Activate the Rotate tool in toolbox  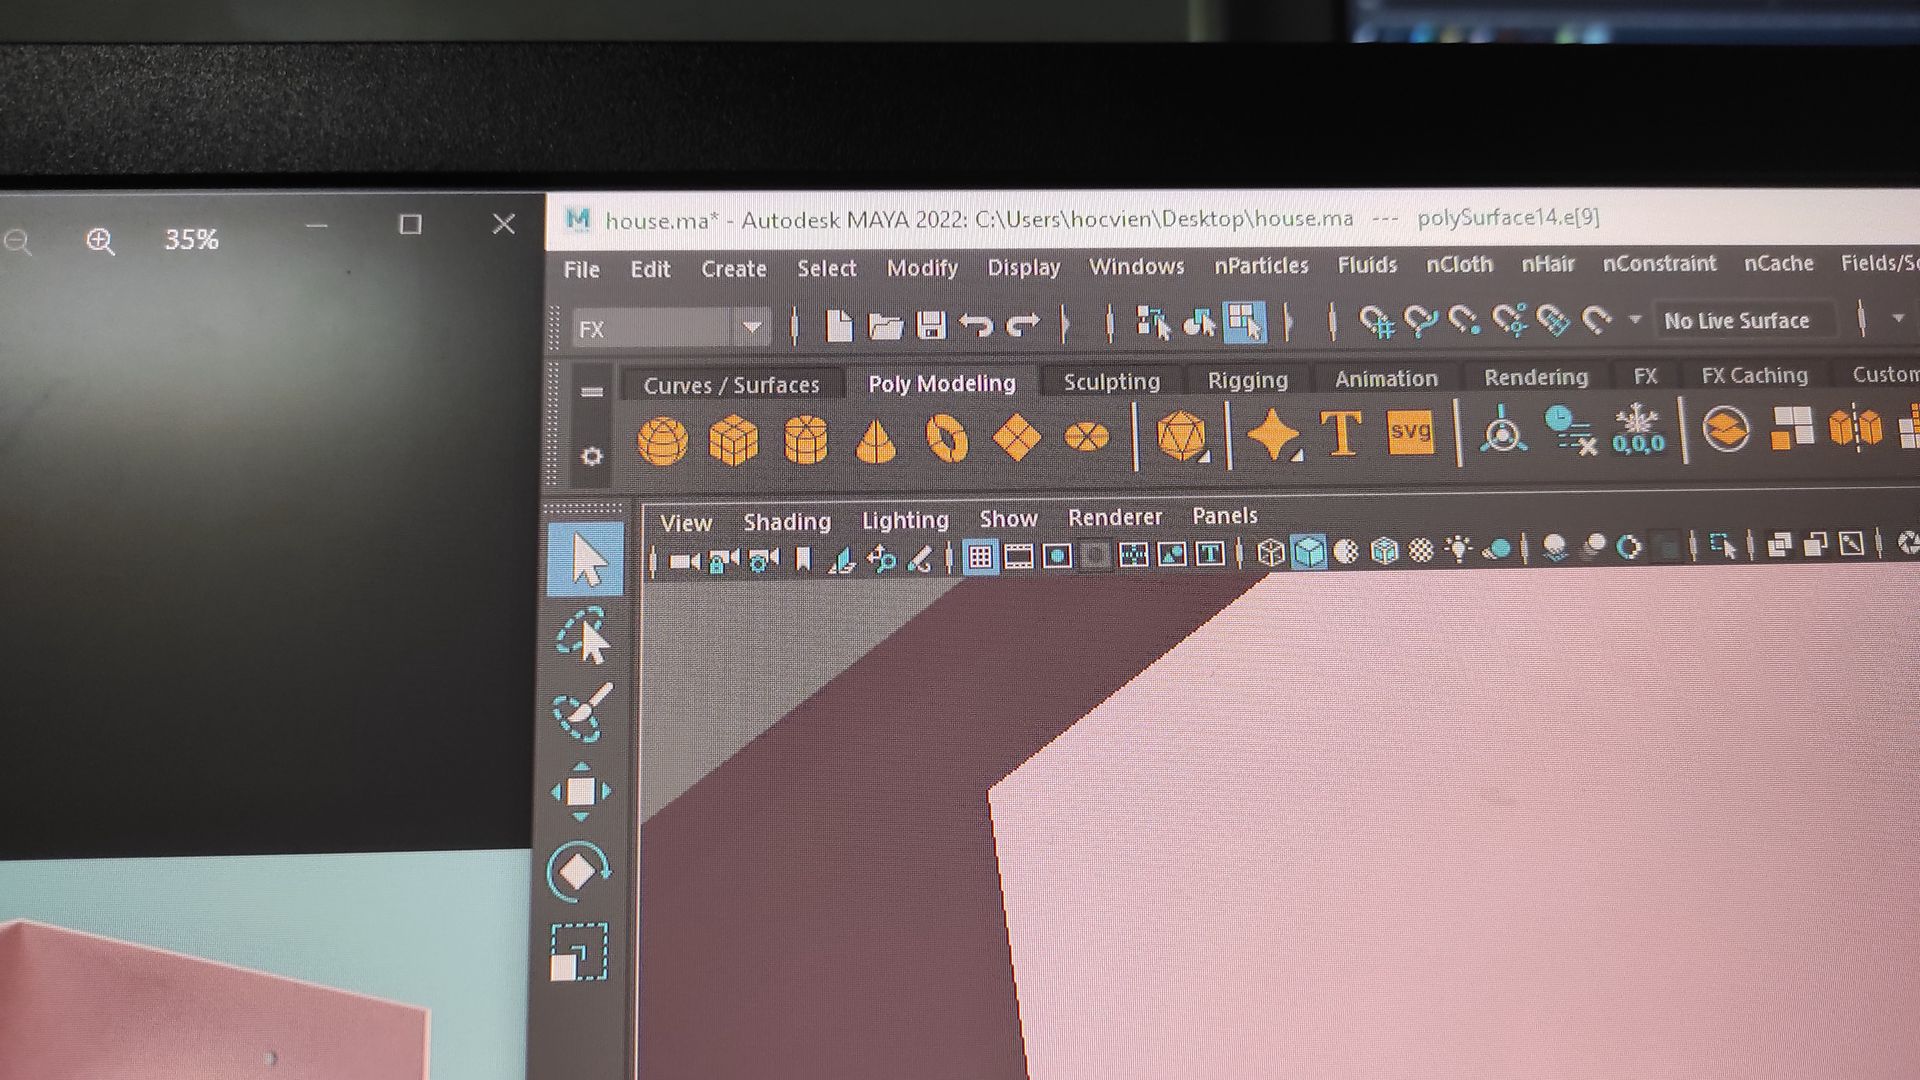pyautogui.click(x=579, y=870)
